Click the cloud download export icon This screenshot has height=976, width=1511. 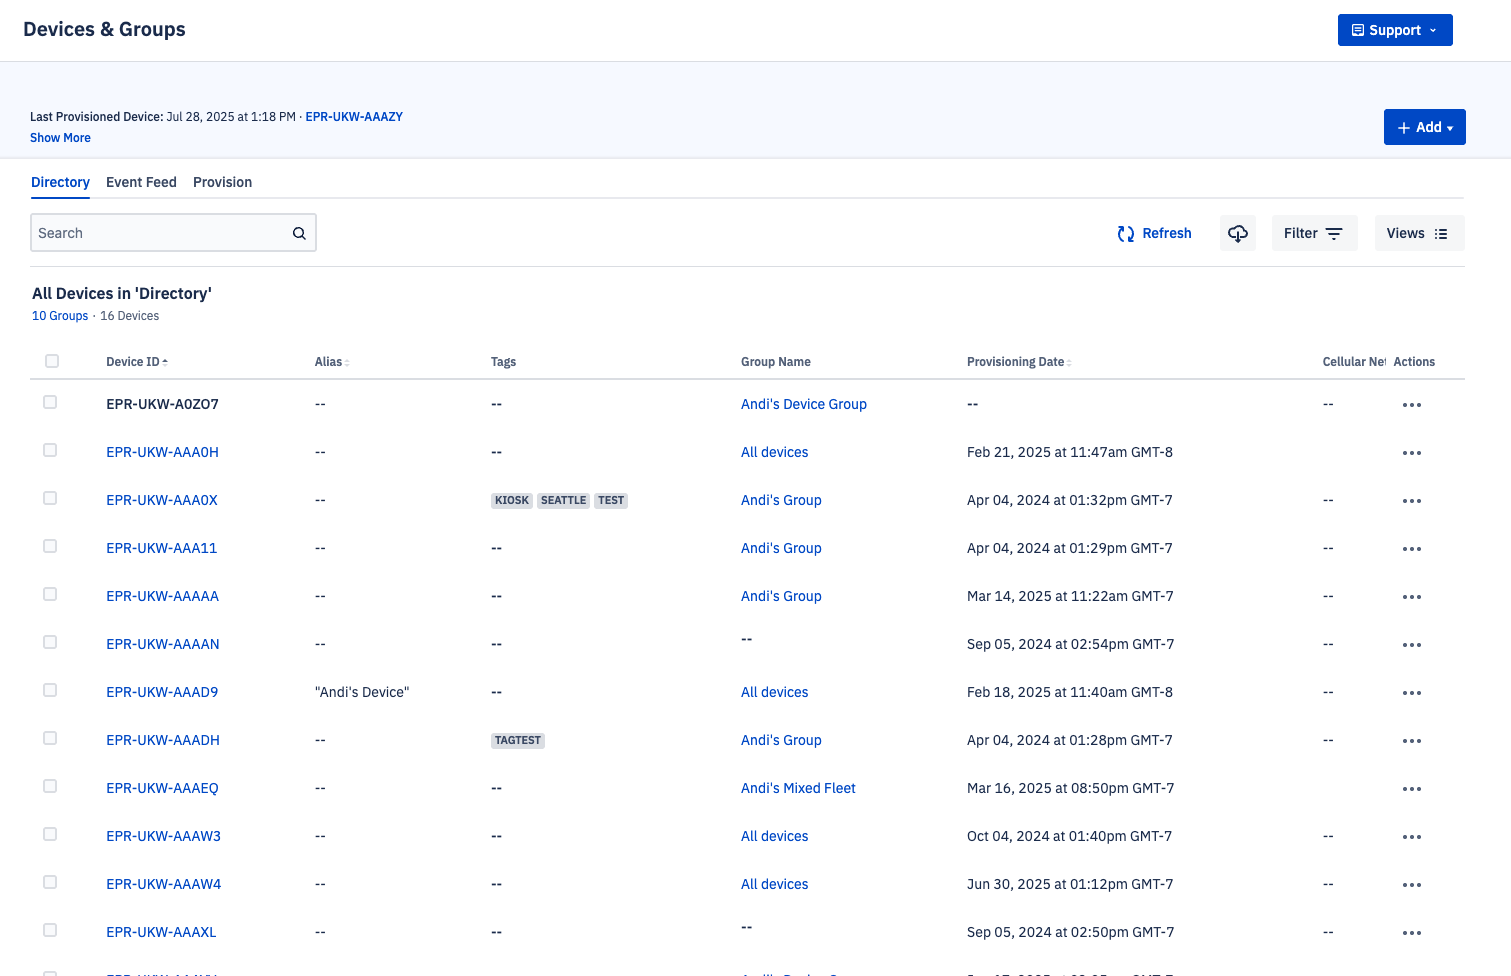[1238, 233]
